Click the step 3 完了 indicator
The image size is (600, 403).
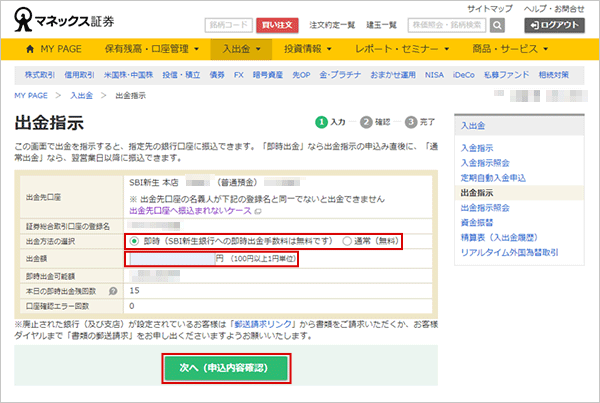click(x=420, y=122)
